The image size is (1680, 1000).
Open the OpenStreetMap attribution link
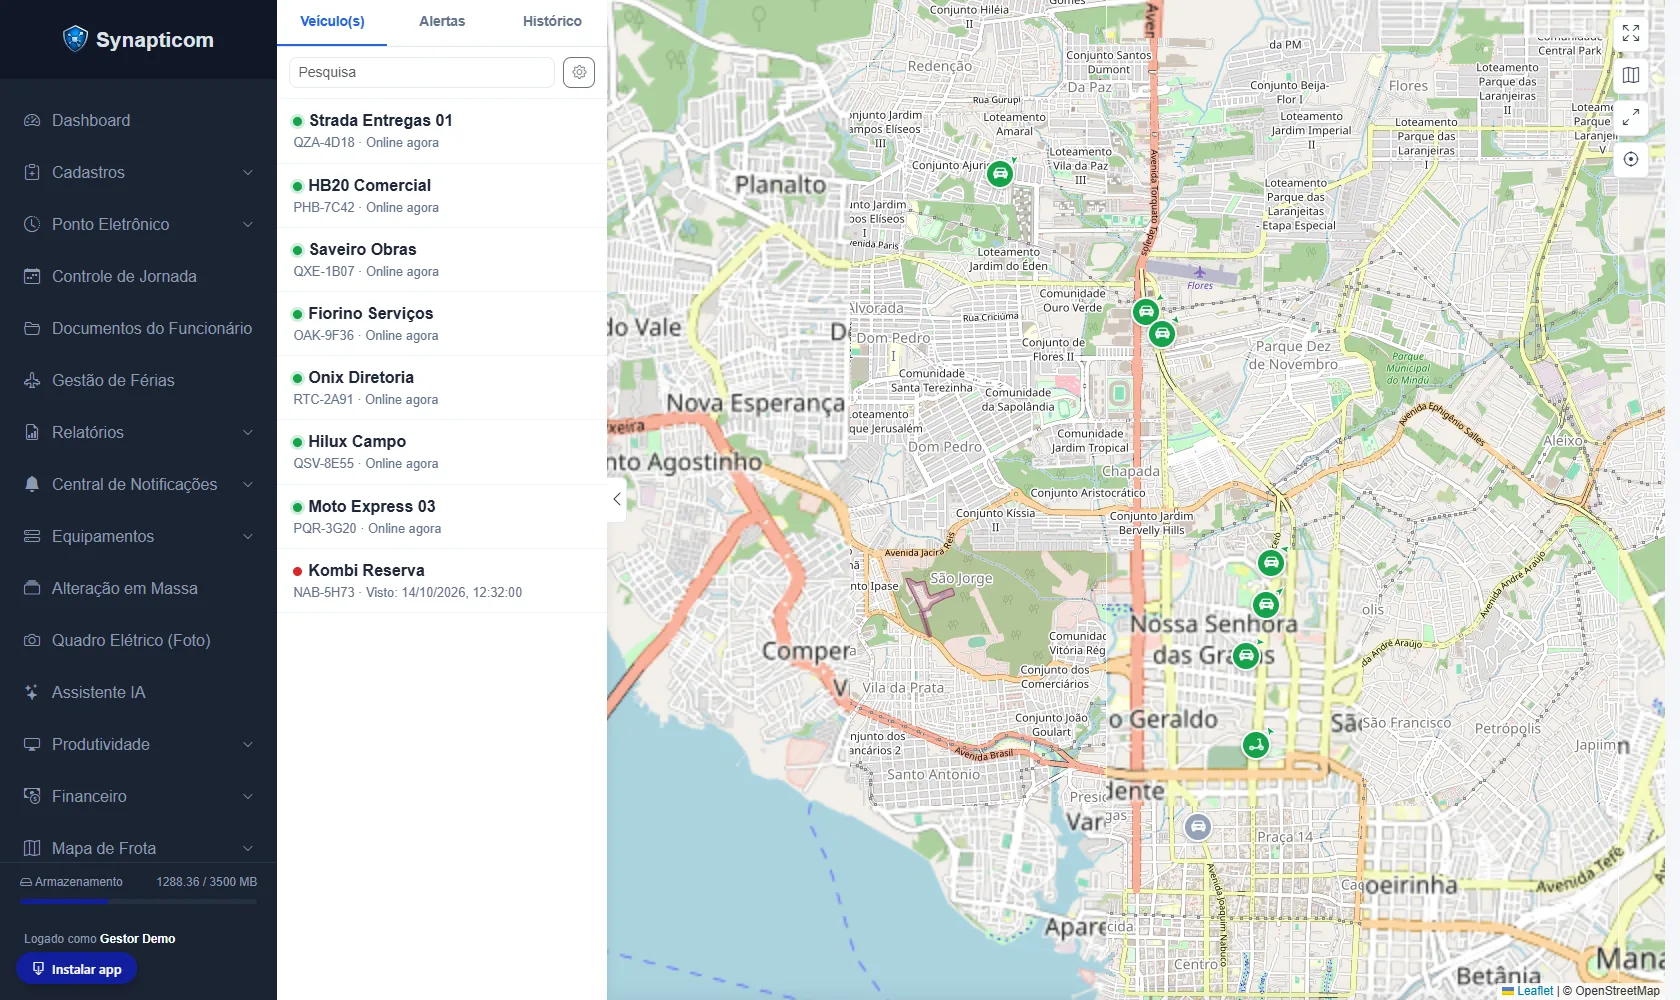1617,991
